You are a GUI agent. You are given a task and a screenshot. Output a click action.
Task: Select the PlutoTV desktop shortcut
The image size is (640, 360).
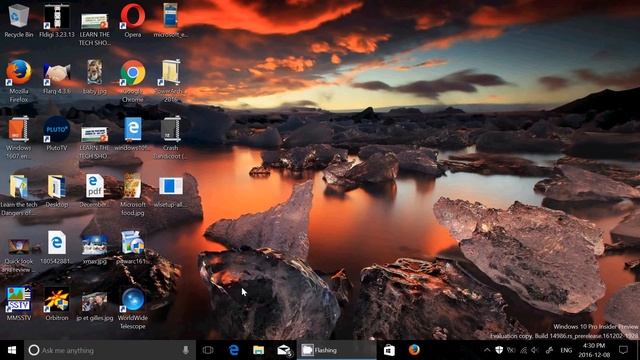[57, 134]
